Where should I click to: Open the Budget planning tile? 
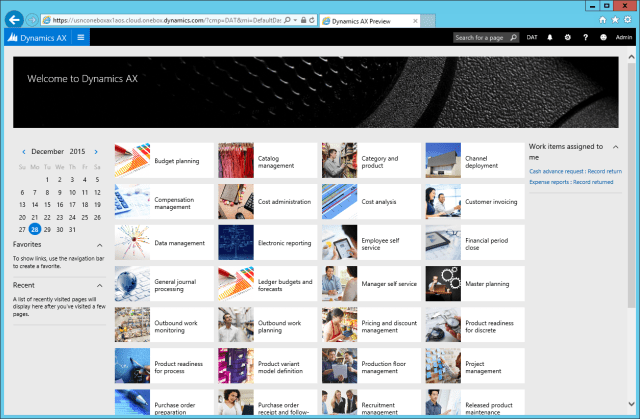(164, 160)
